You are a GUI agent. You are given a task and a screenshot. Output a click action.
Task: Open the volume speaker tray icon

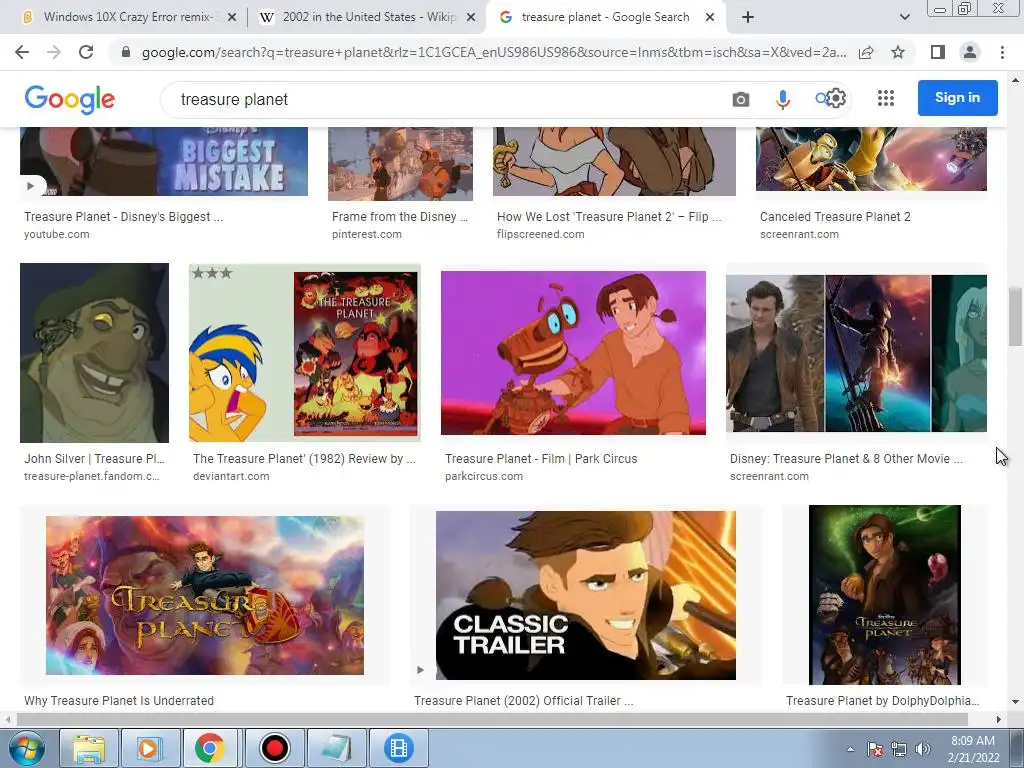pos(922,749)
